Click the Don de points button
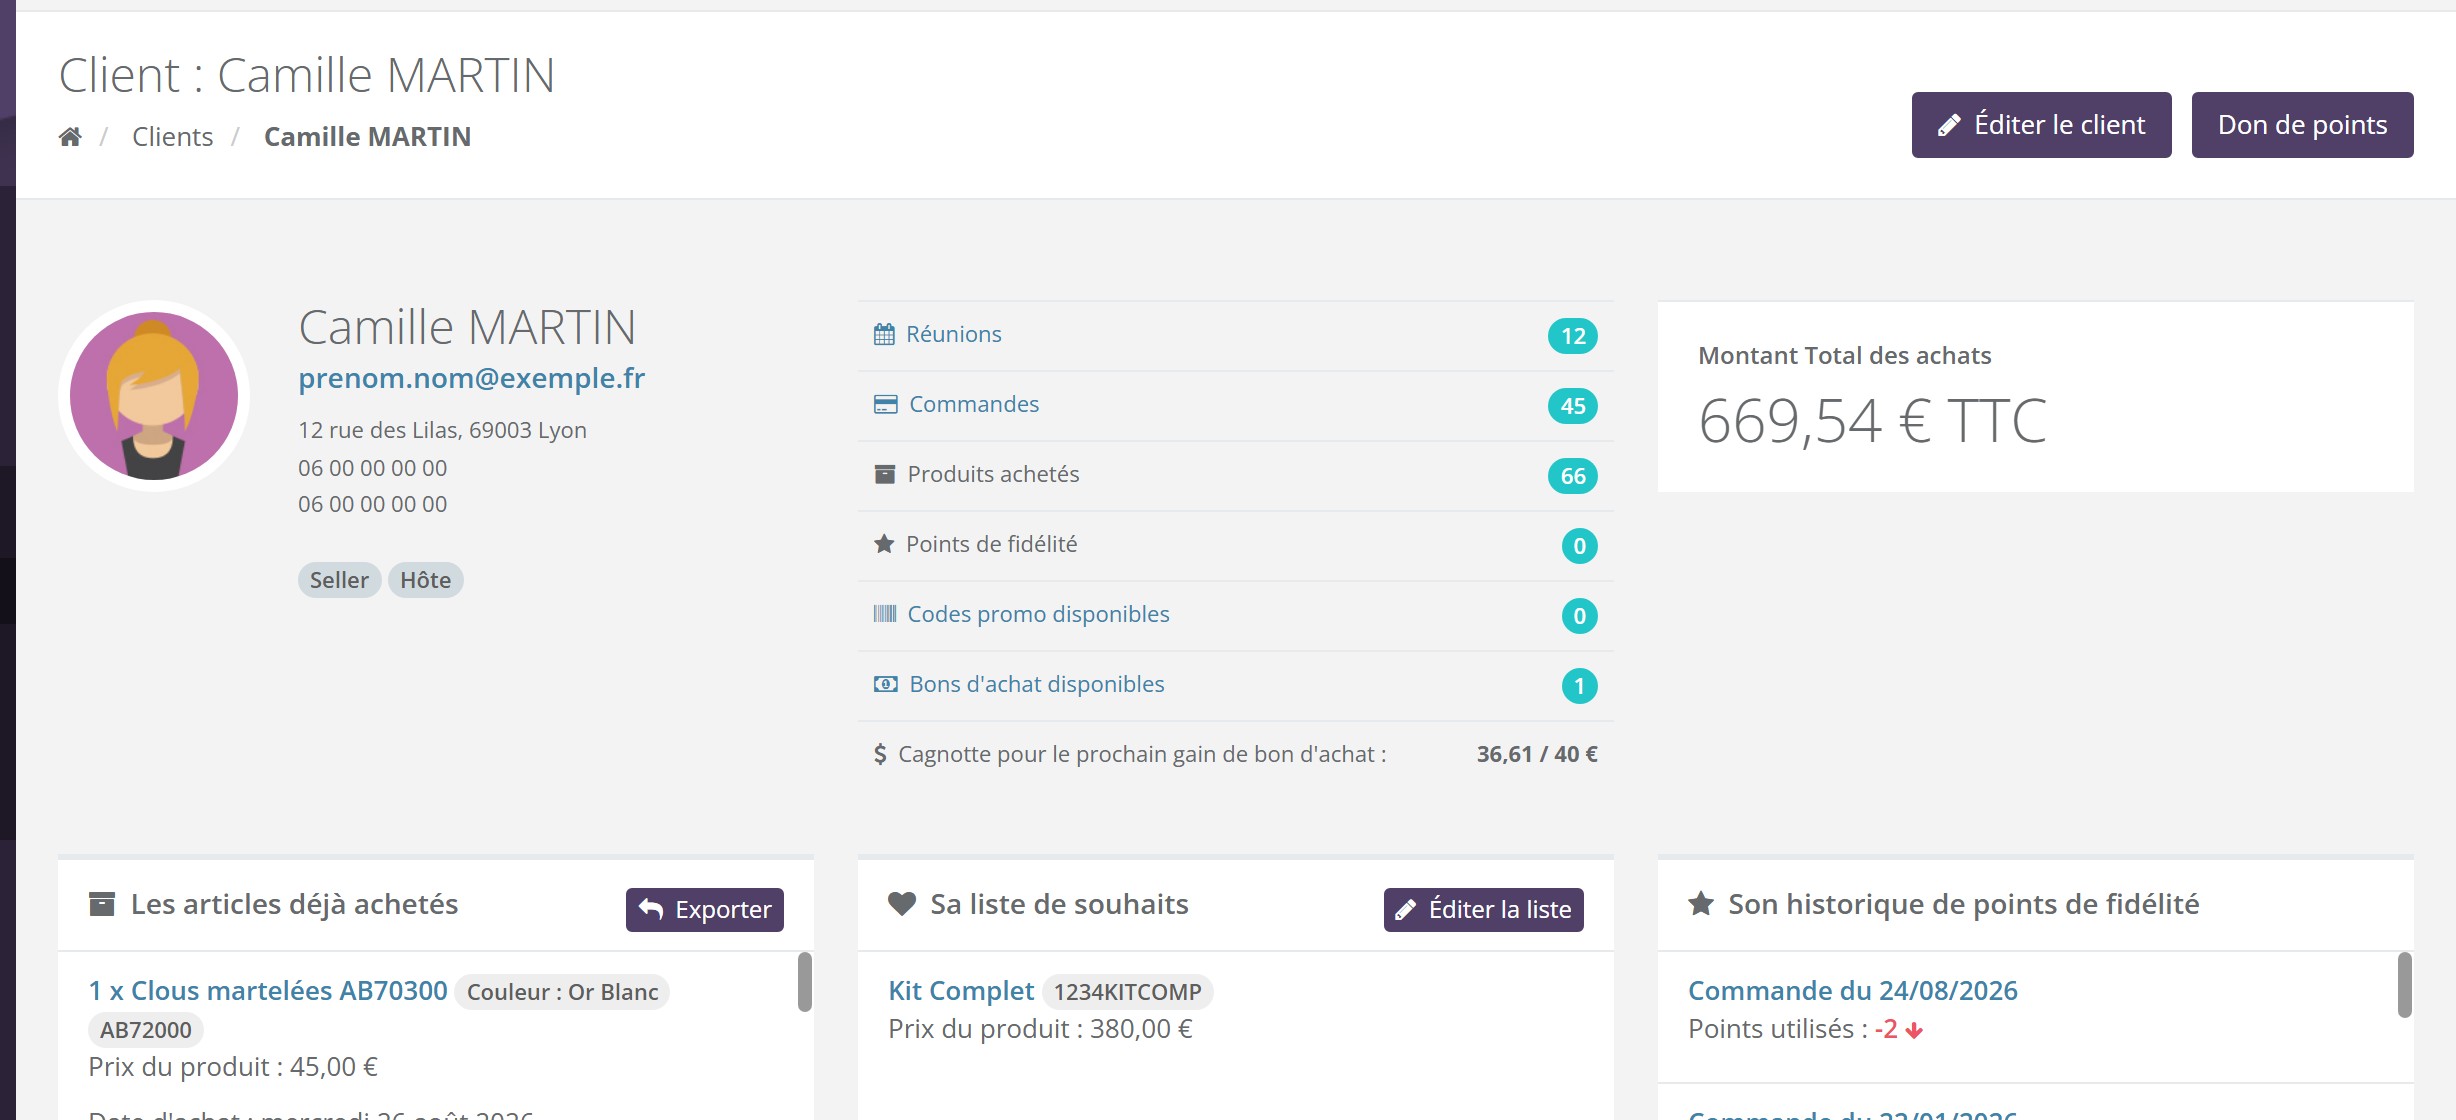The image size is (2456, 1120). (x=2302, y=125)
